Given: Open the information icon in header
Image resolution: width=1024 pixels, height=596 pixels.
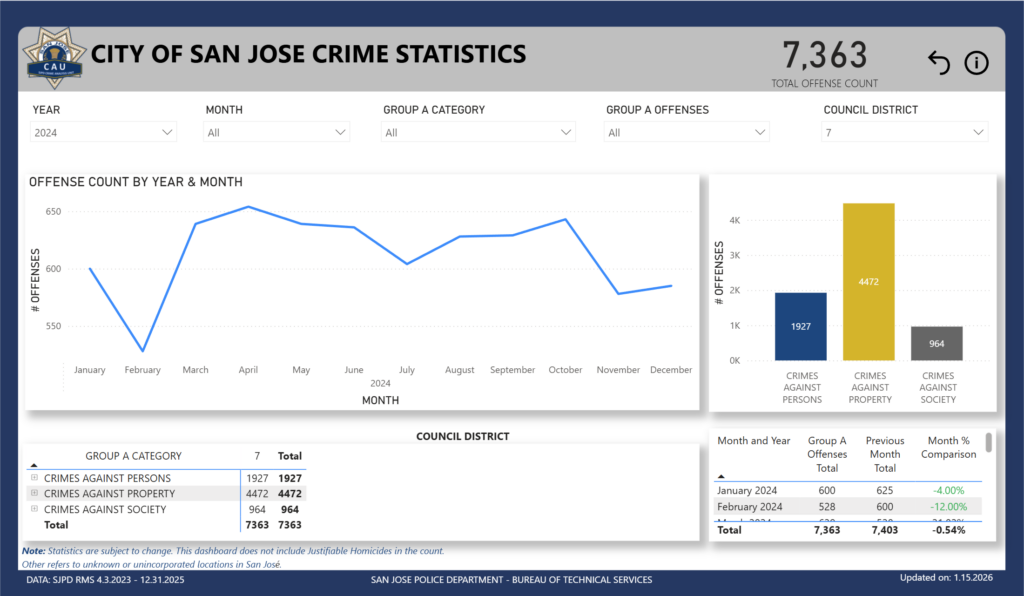Looking at the screenshot, I should 976,63.
